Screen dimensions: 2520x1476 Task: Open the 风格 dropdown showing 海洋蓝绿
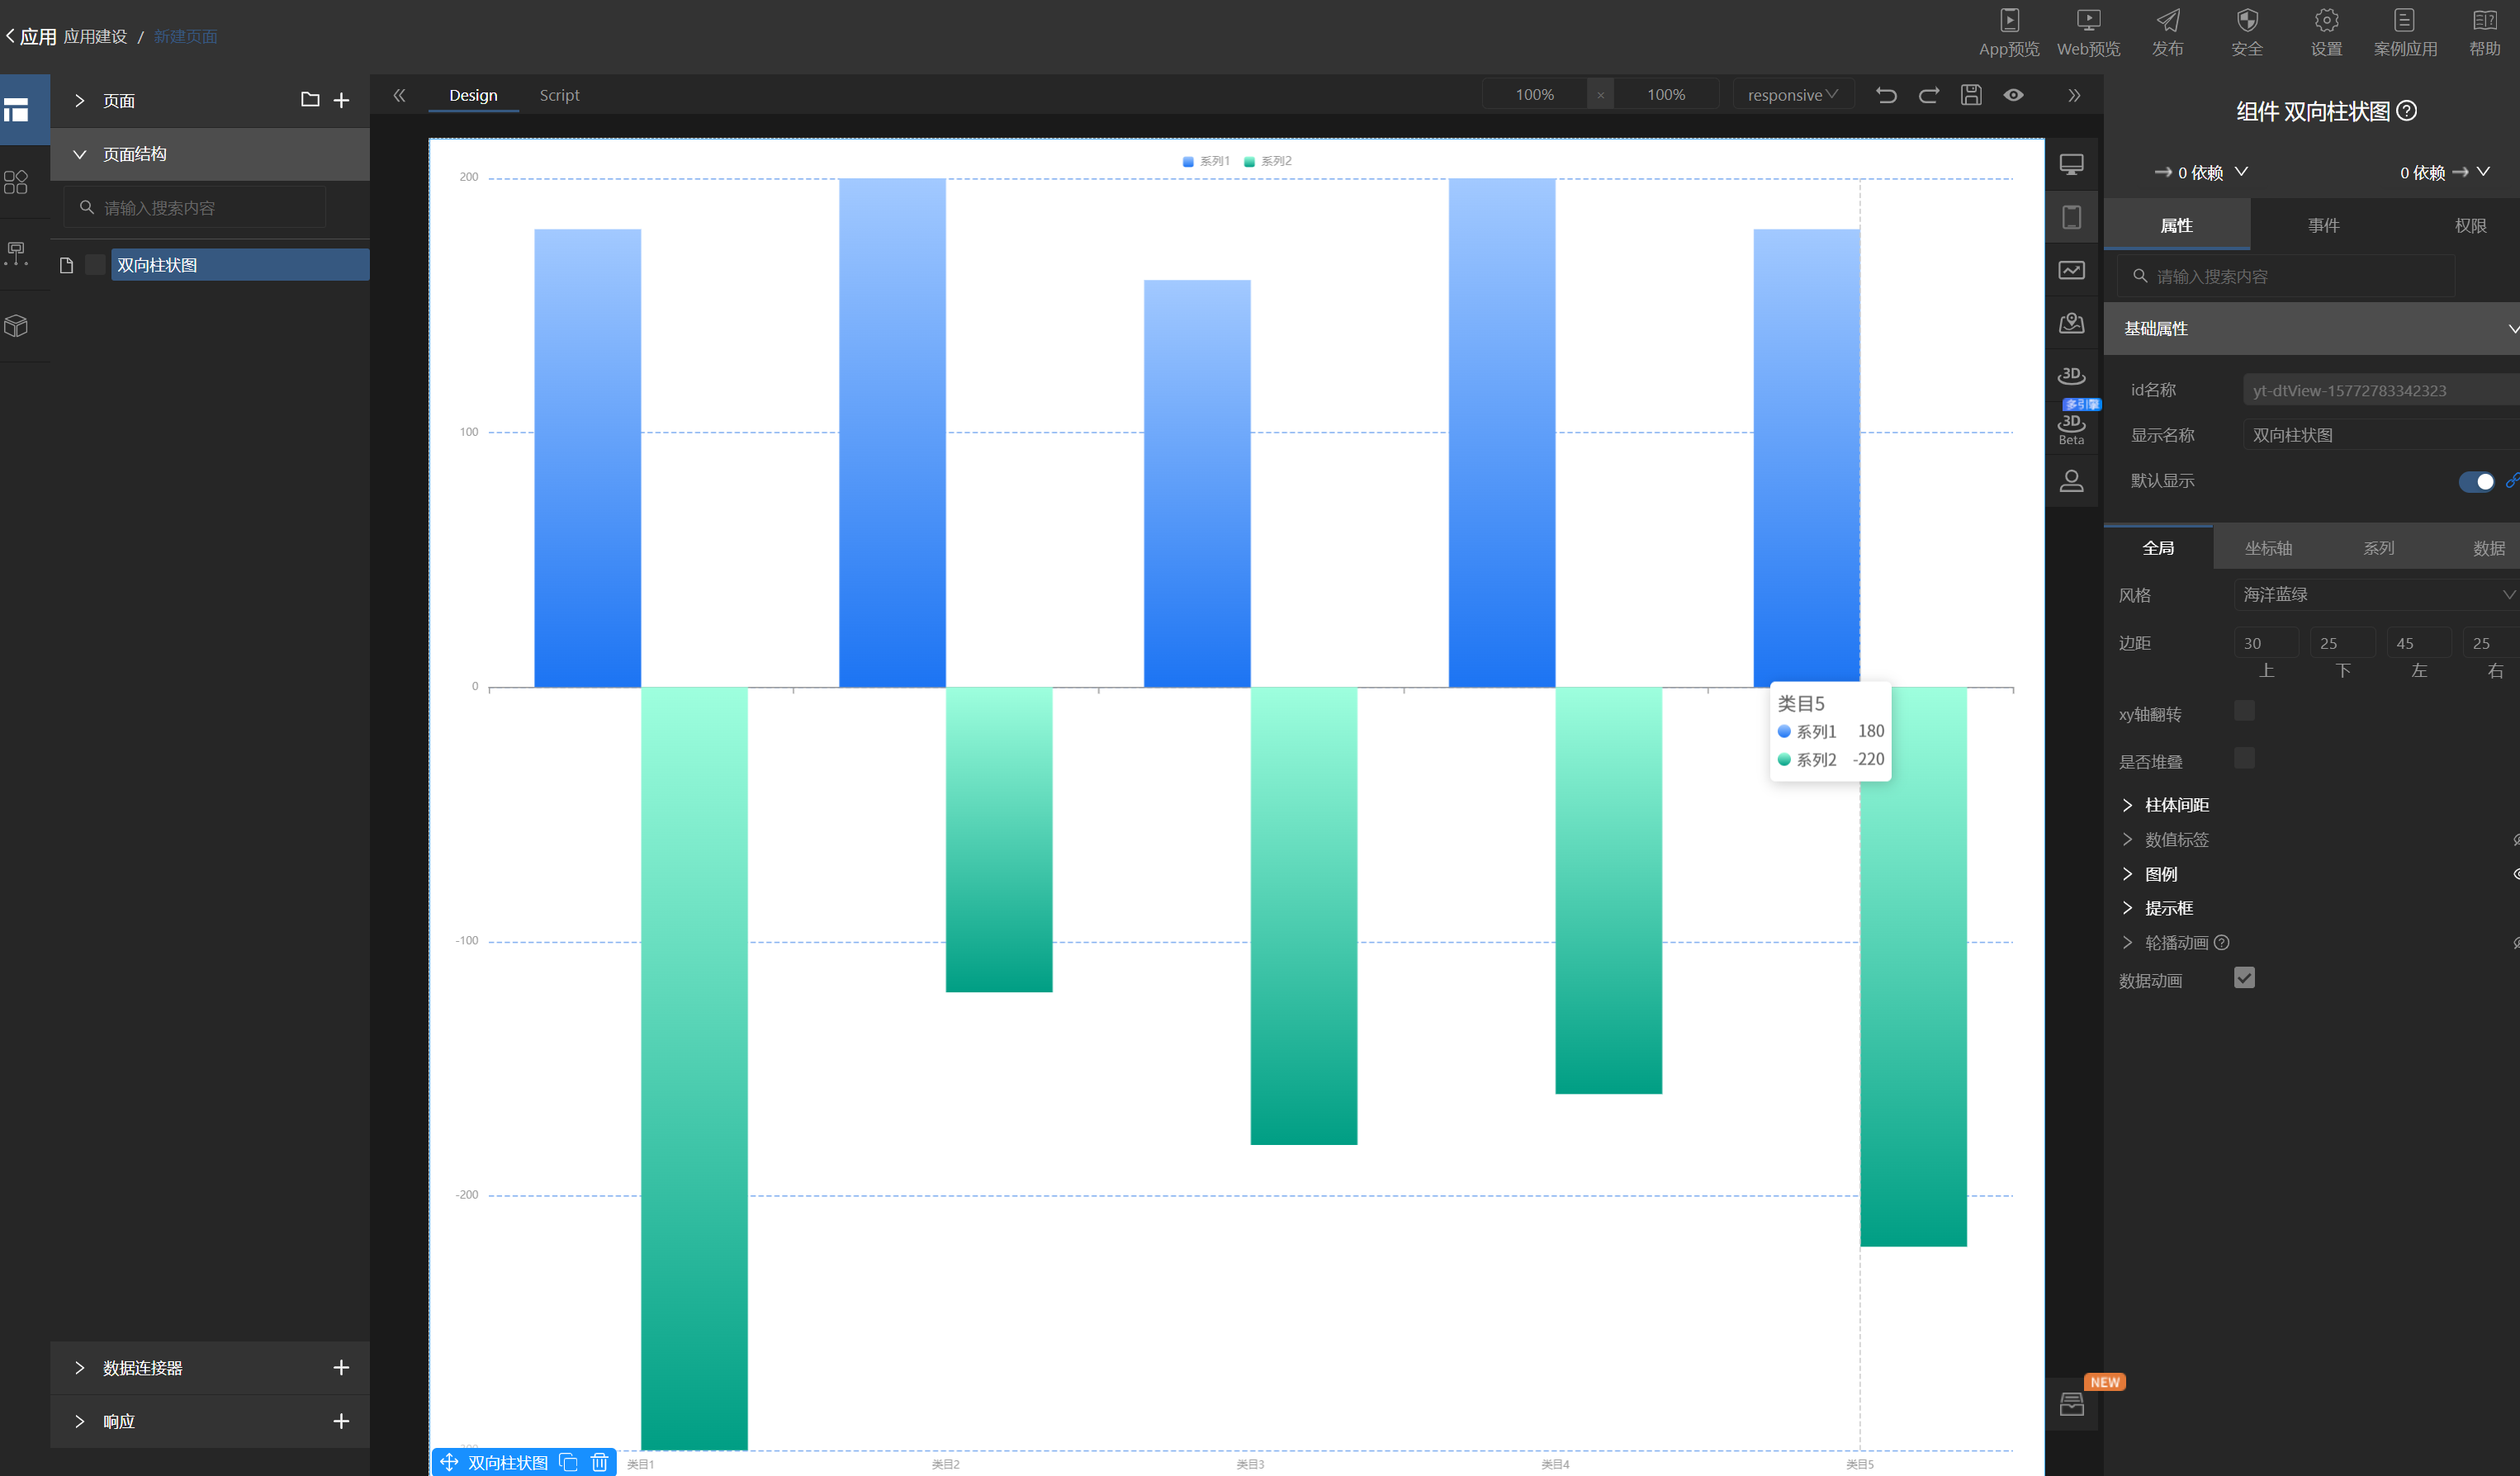tap(2376, 594)
